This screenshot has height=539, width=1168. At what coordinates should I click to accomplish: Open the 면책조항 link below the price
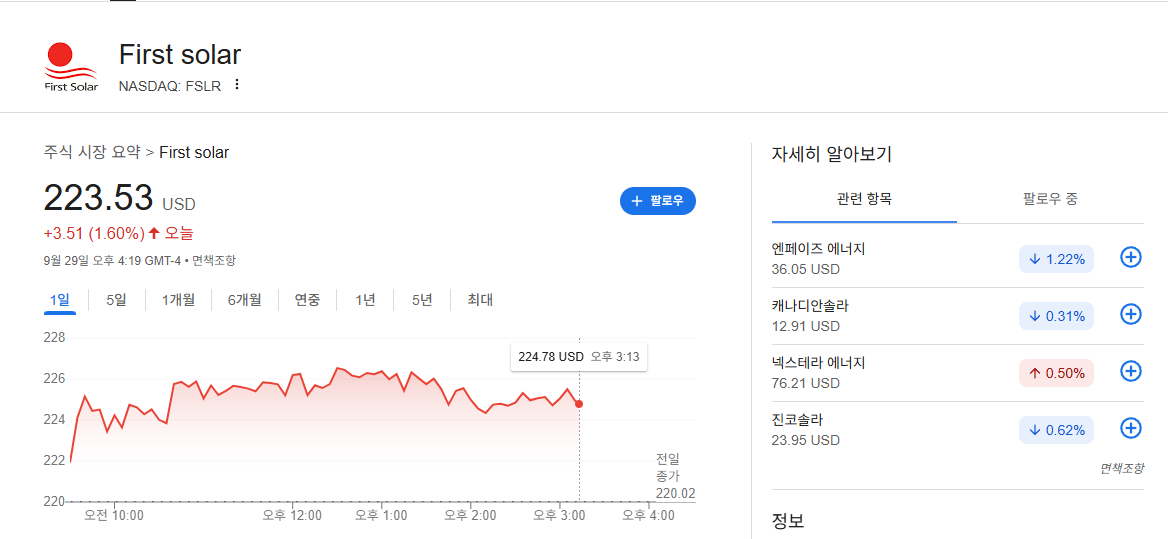[x=215, y=261]
